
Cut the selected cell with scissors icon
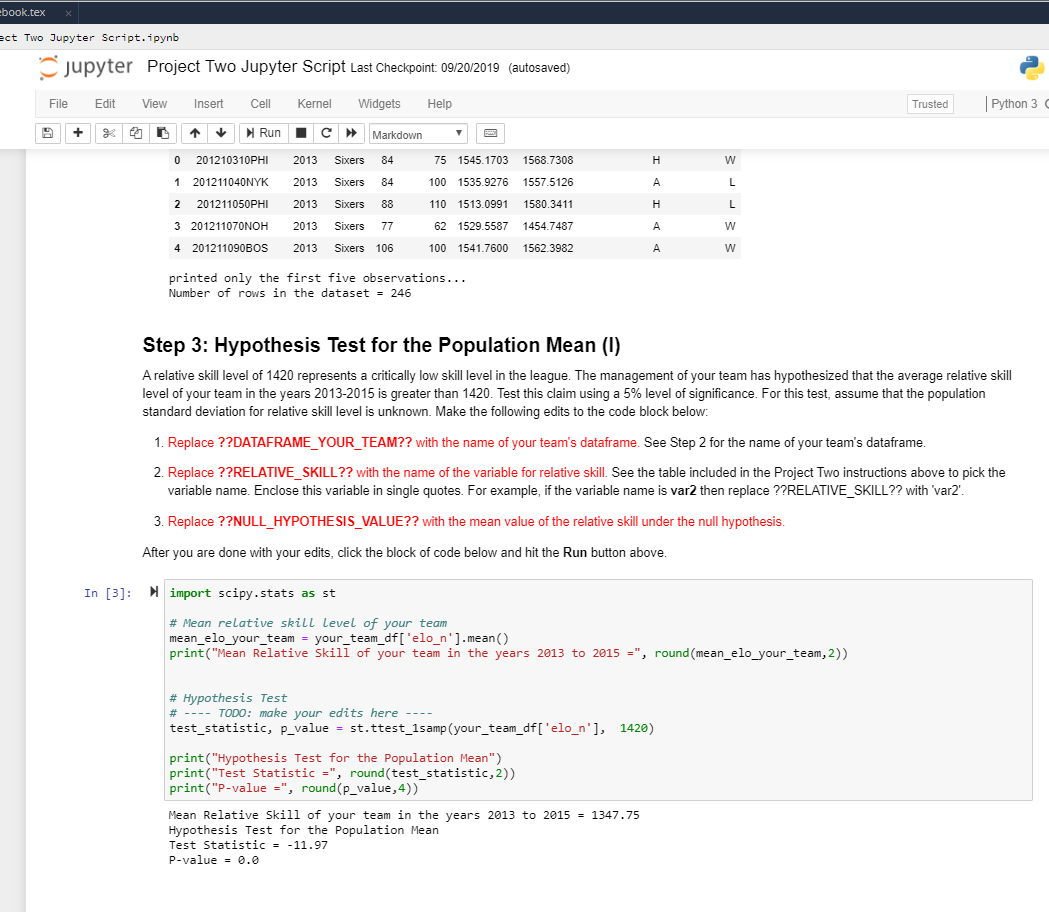108,132
